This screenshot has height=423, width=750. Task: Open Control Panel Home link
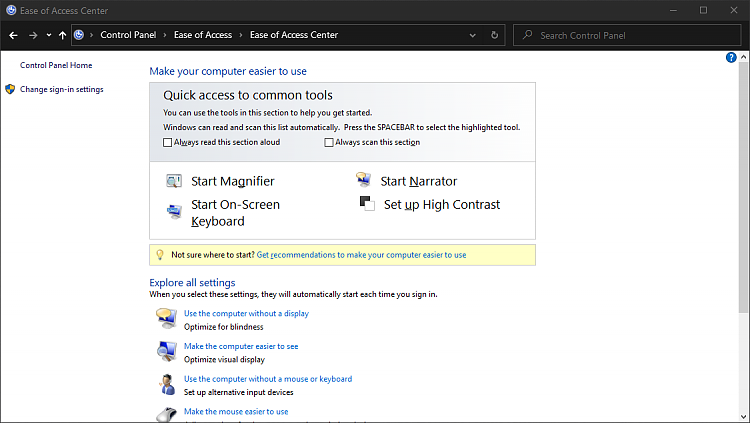click(56, 65)
